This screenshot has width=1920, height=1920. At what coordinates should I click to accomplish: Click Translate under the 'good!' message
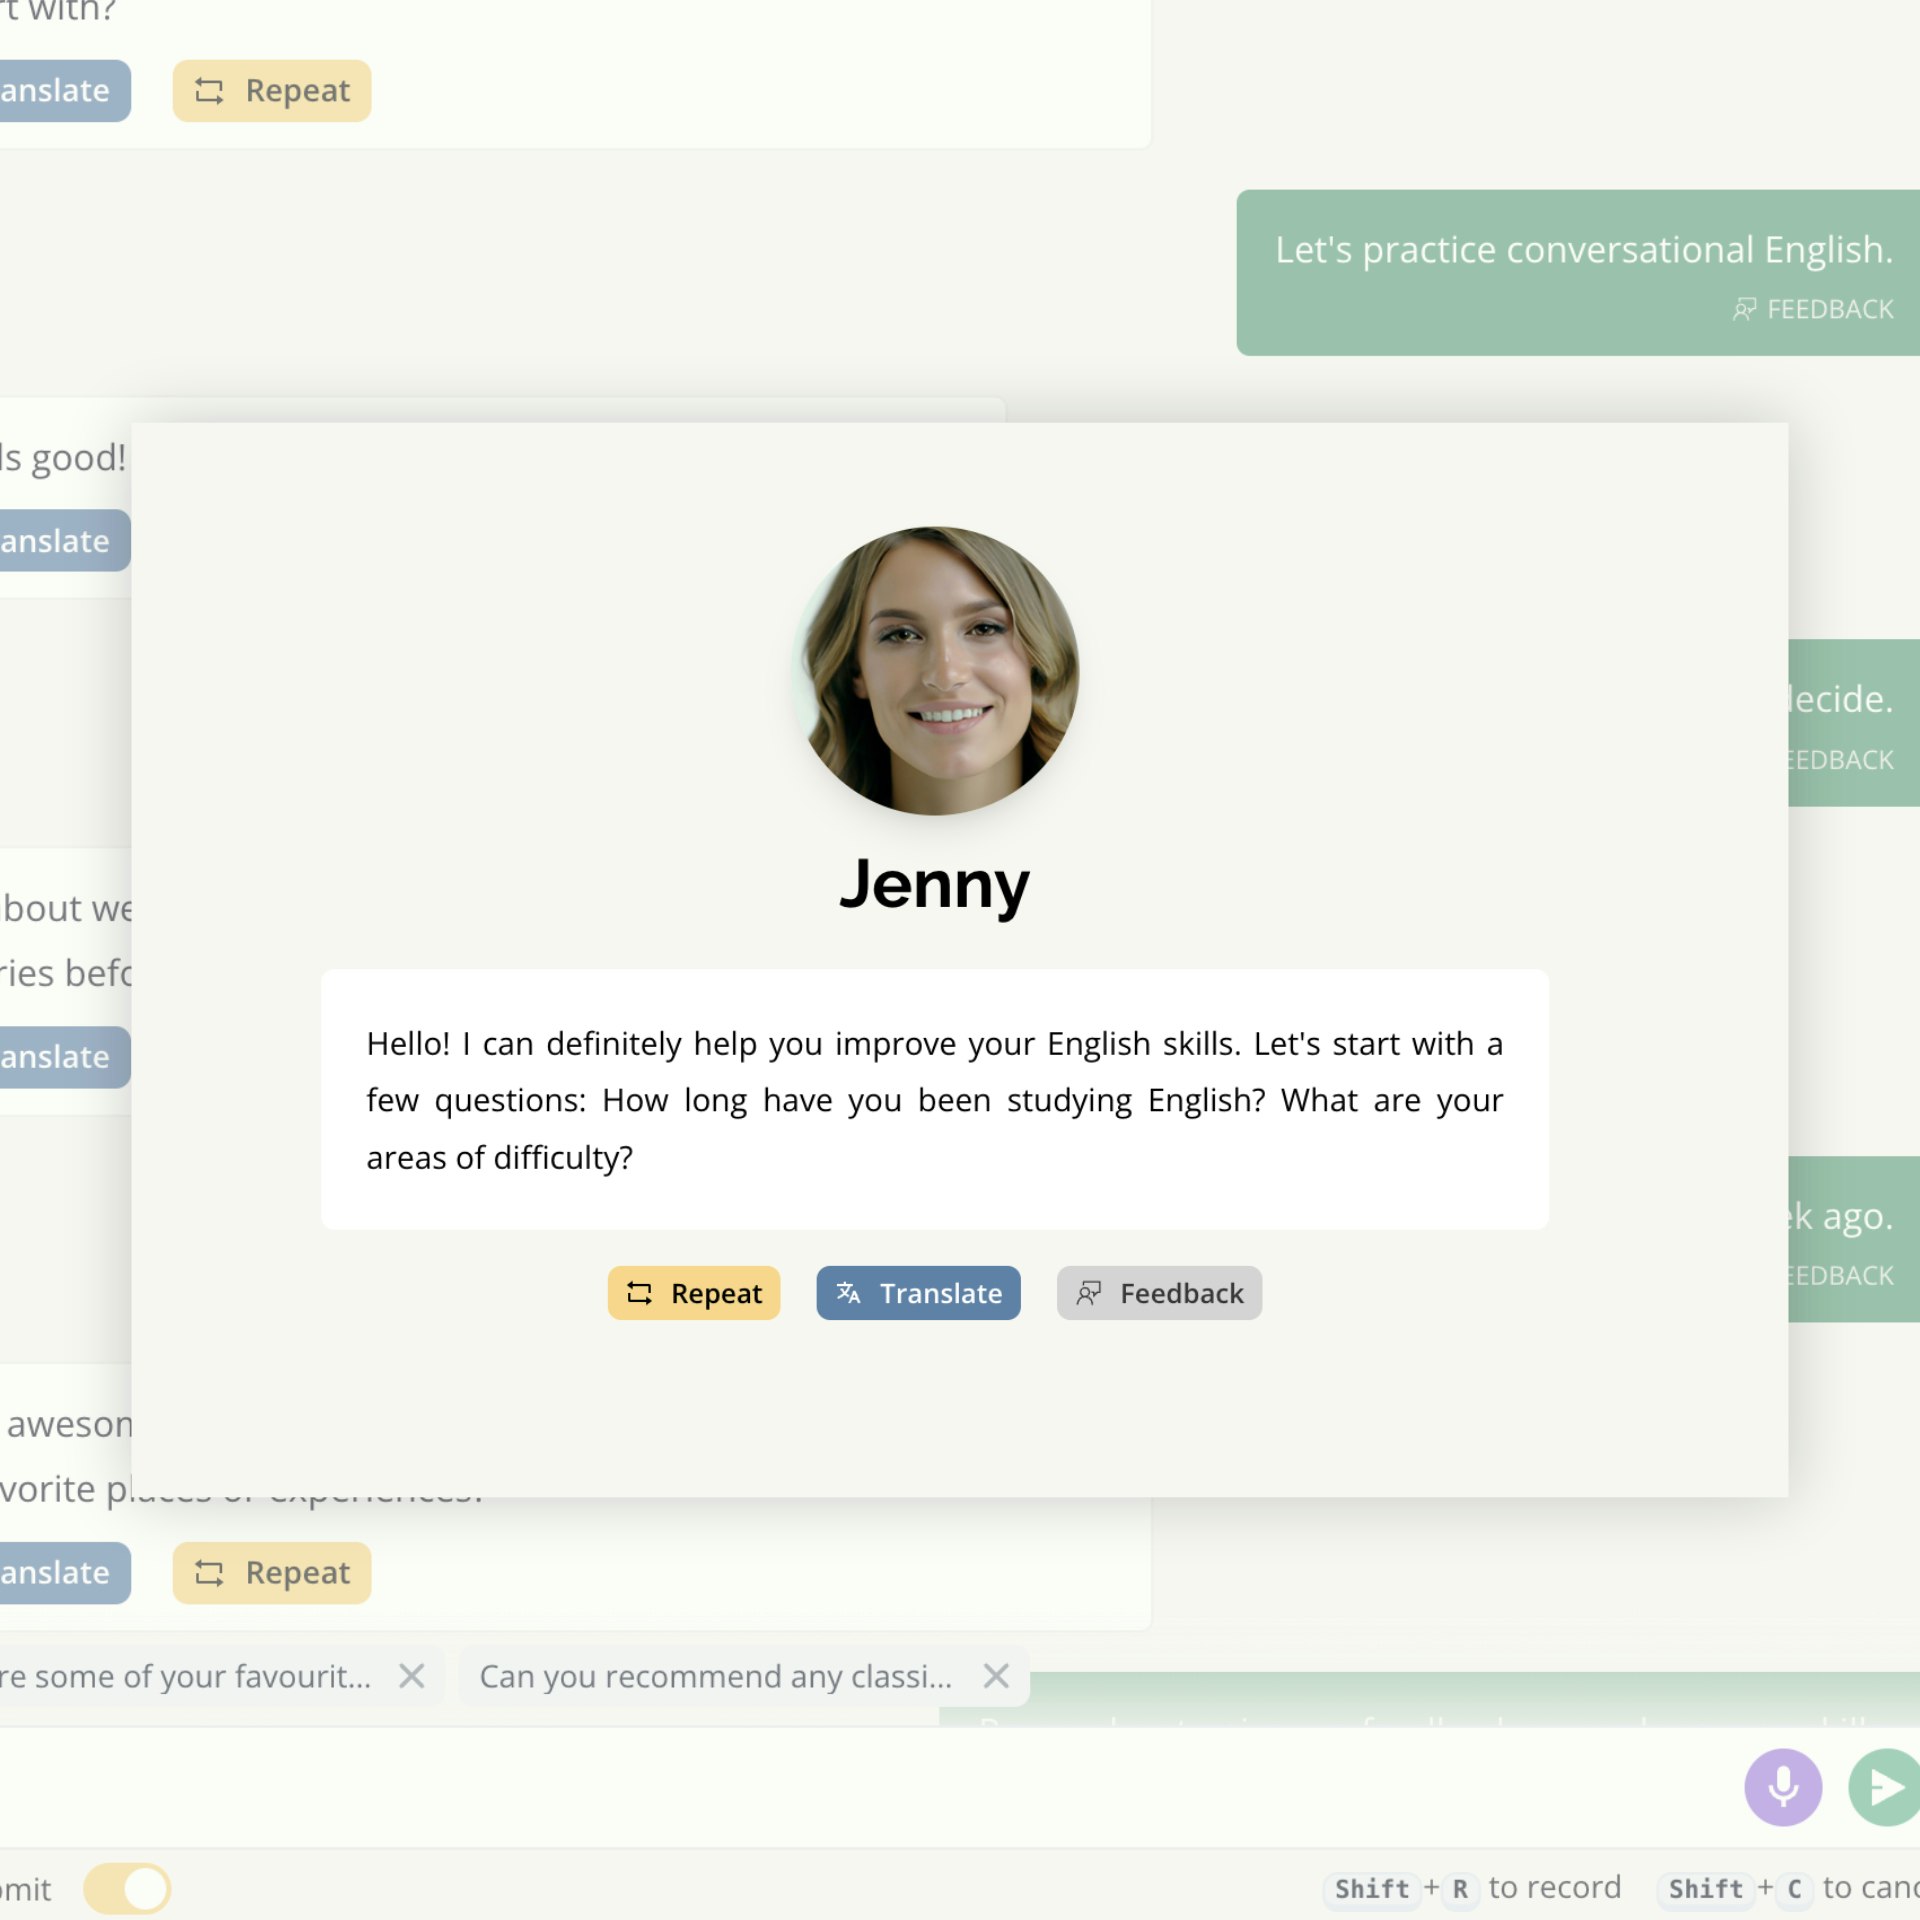pos(60,541)
